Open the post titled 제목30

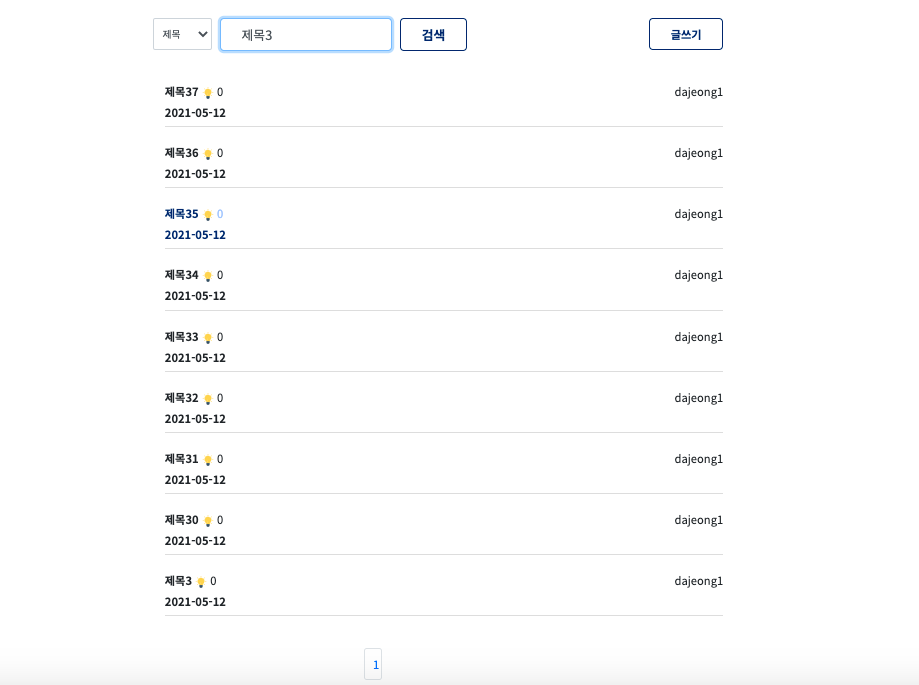point(180,520)
